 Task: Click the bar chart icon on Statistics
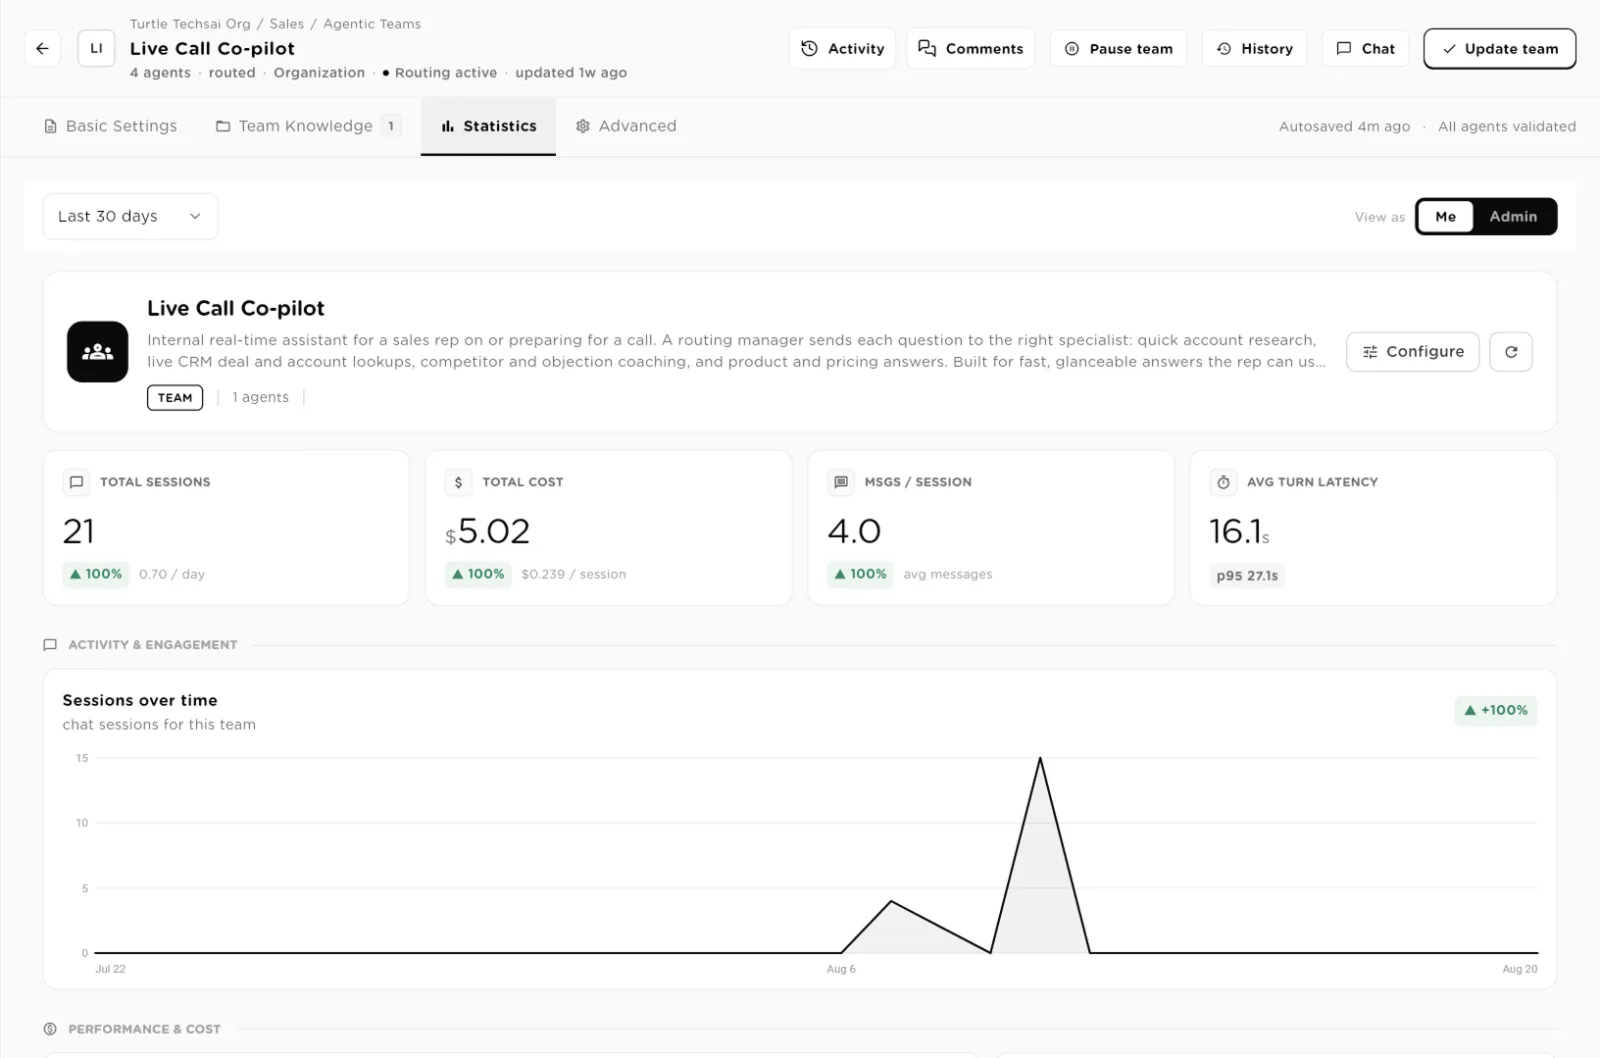click(448, 126)
